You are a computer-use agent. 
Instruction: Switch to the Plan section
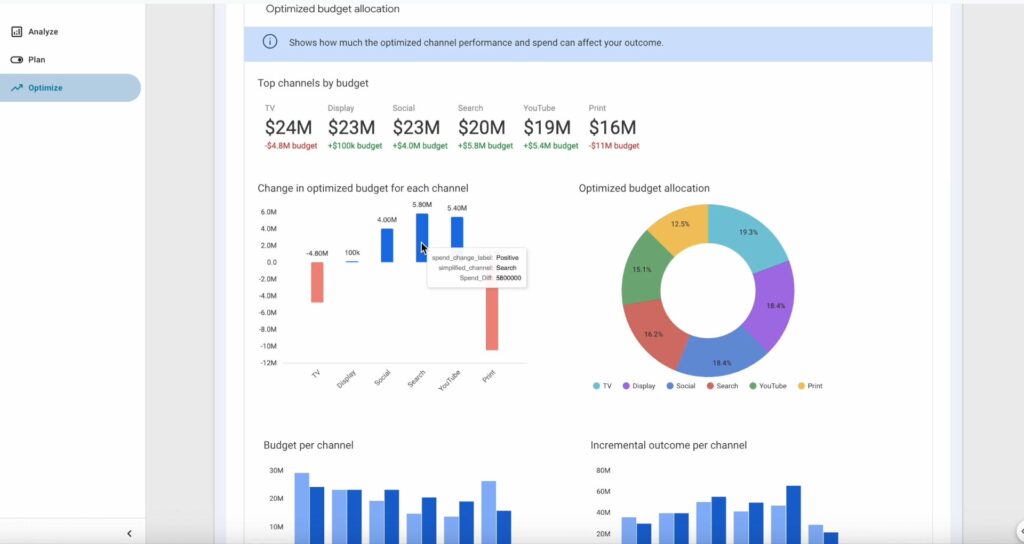pyautogui.click(x=36, y=60)
